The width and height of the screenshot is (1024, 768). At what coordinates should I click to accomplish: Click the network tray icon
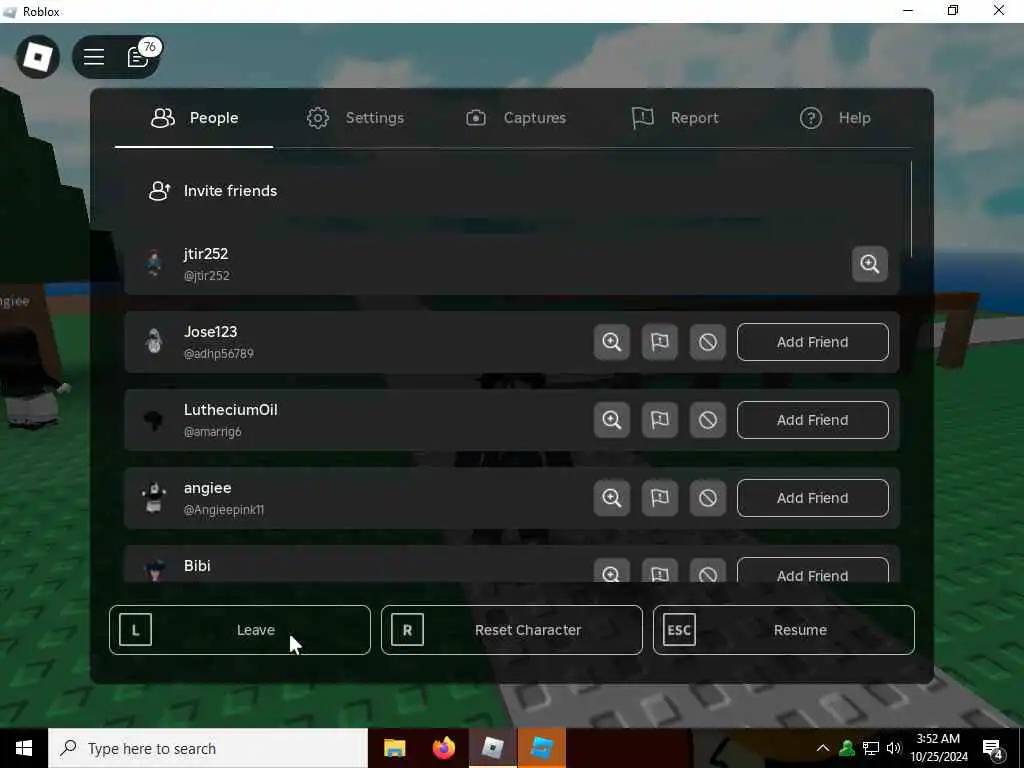pyautogui.click(x=871, y=748)
